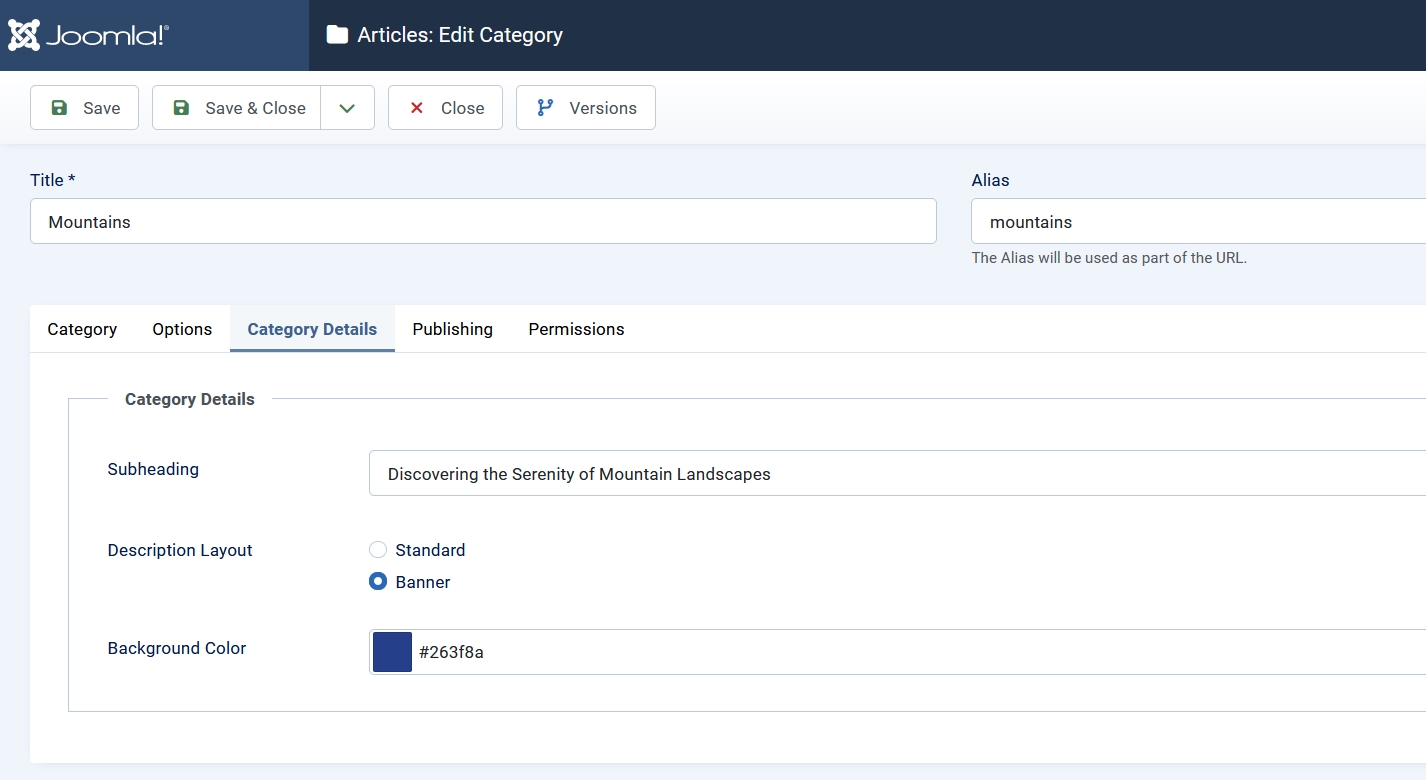Click the Title input field
The image size is (1426, 780).
(x=484, y=221)
